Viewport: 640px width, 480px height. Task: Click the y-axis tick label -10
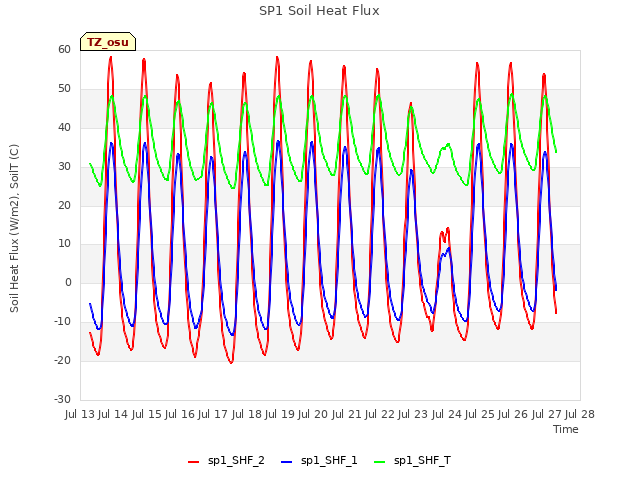pyautogui.click(x=62, y=321)
